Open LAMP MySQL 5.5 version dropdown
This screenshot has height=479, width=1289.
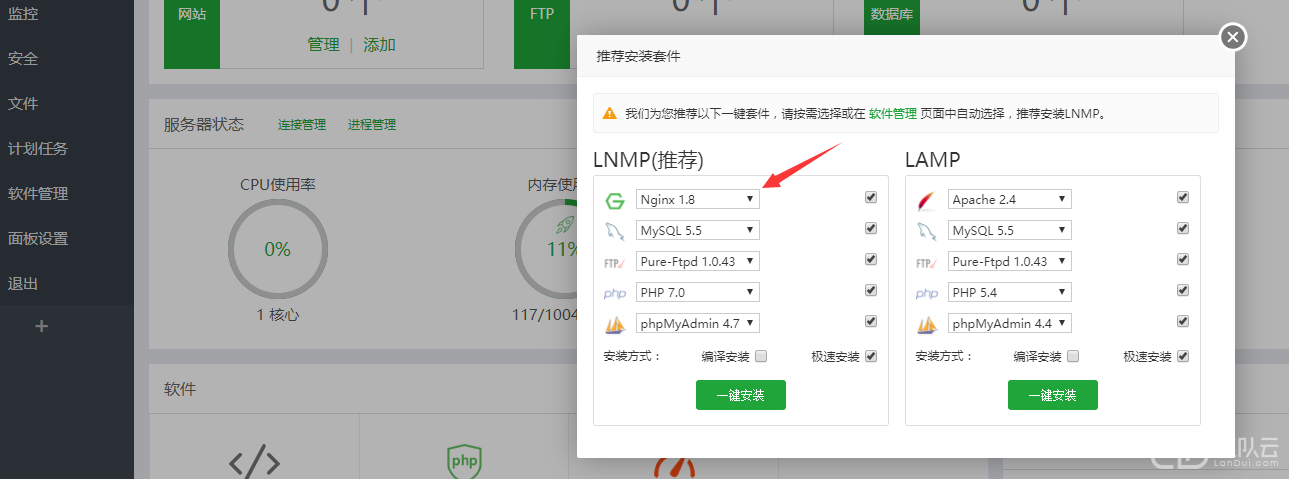[x=1010, y=231]
